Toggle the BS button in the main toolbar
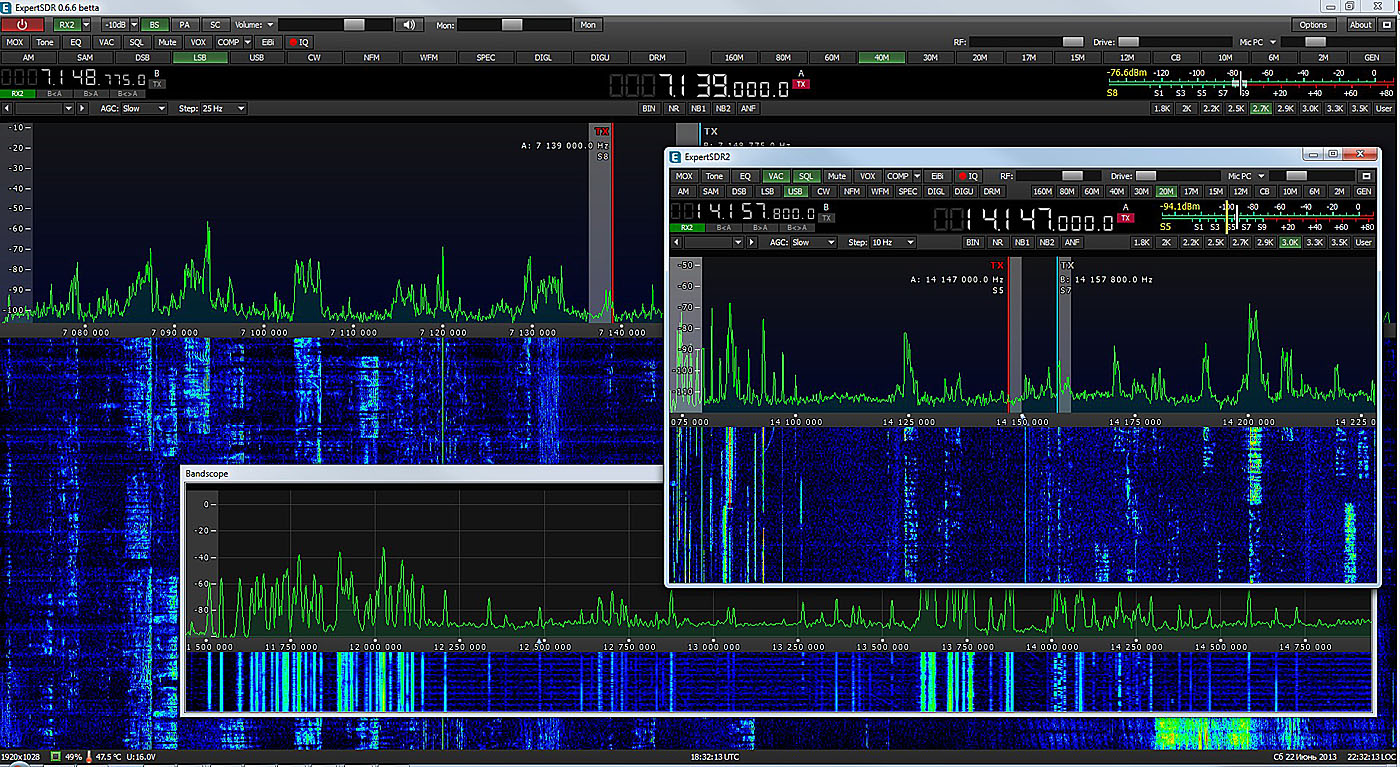 click(154, 24)
